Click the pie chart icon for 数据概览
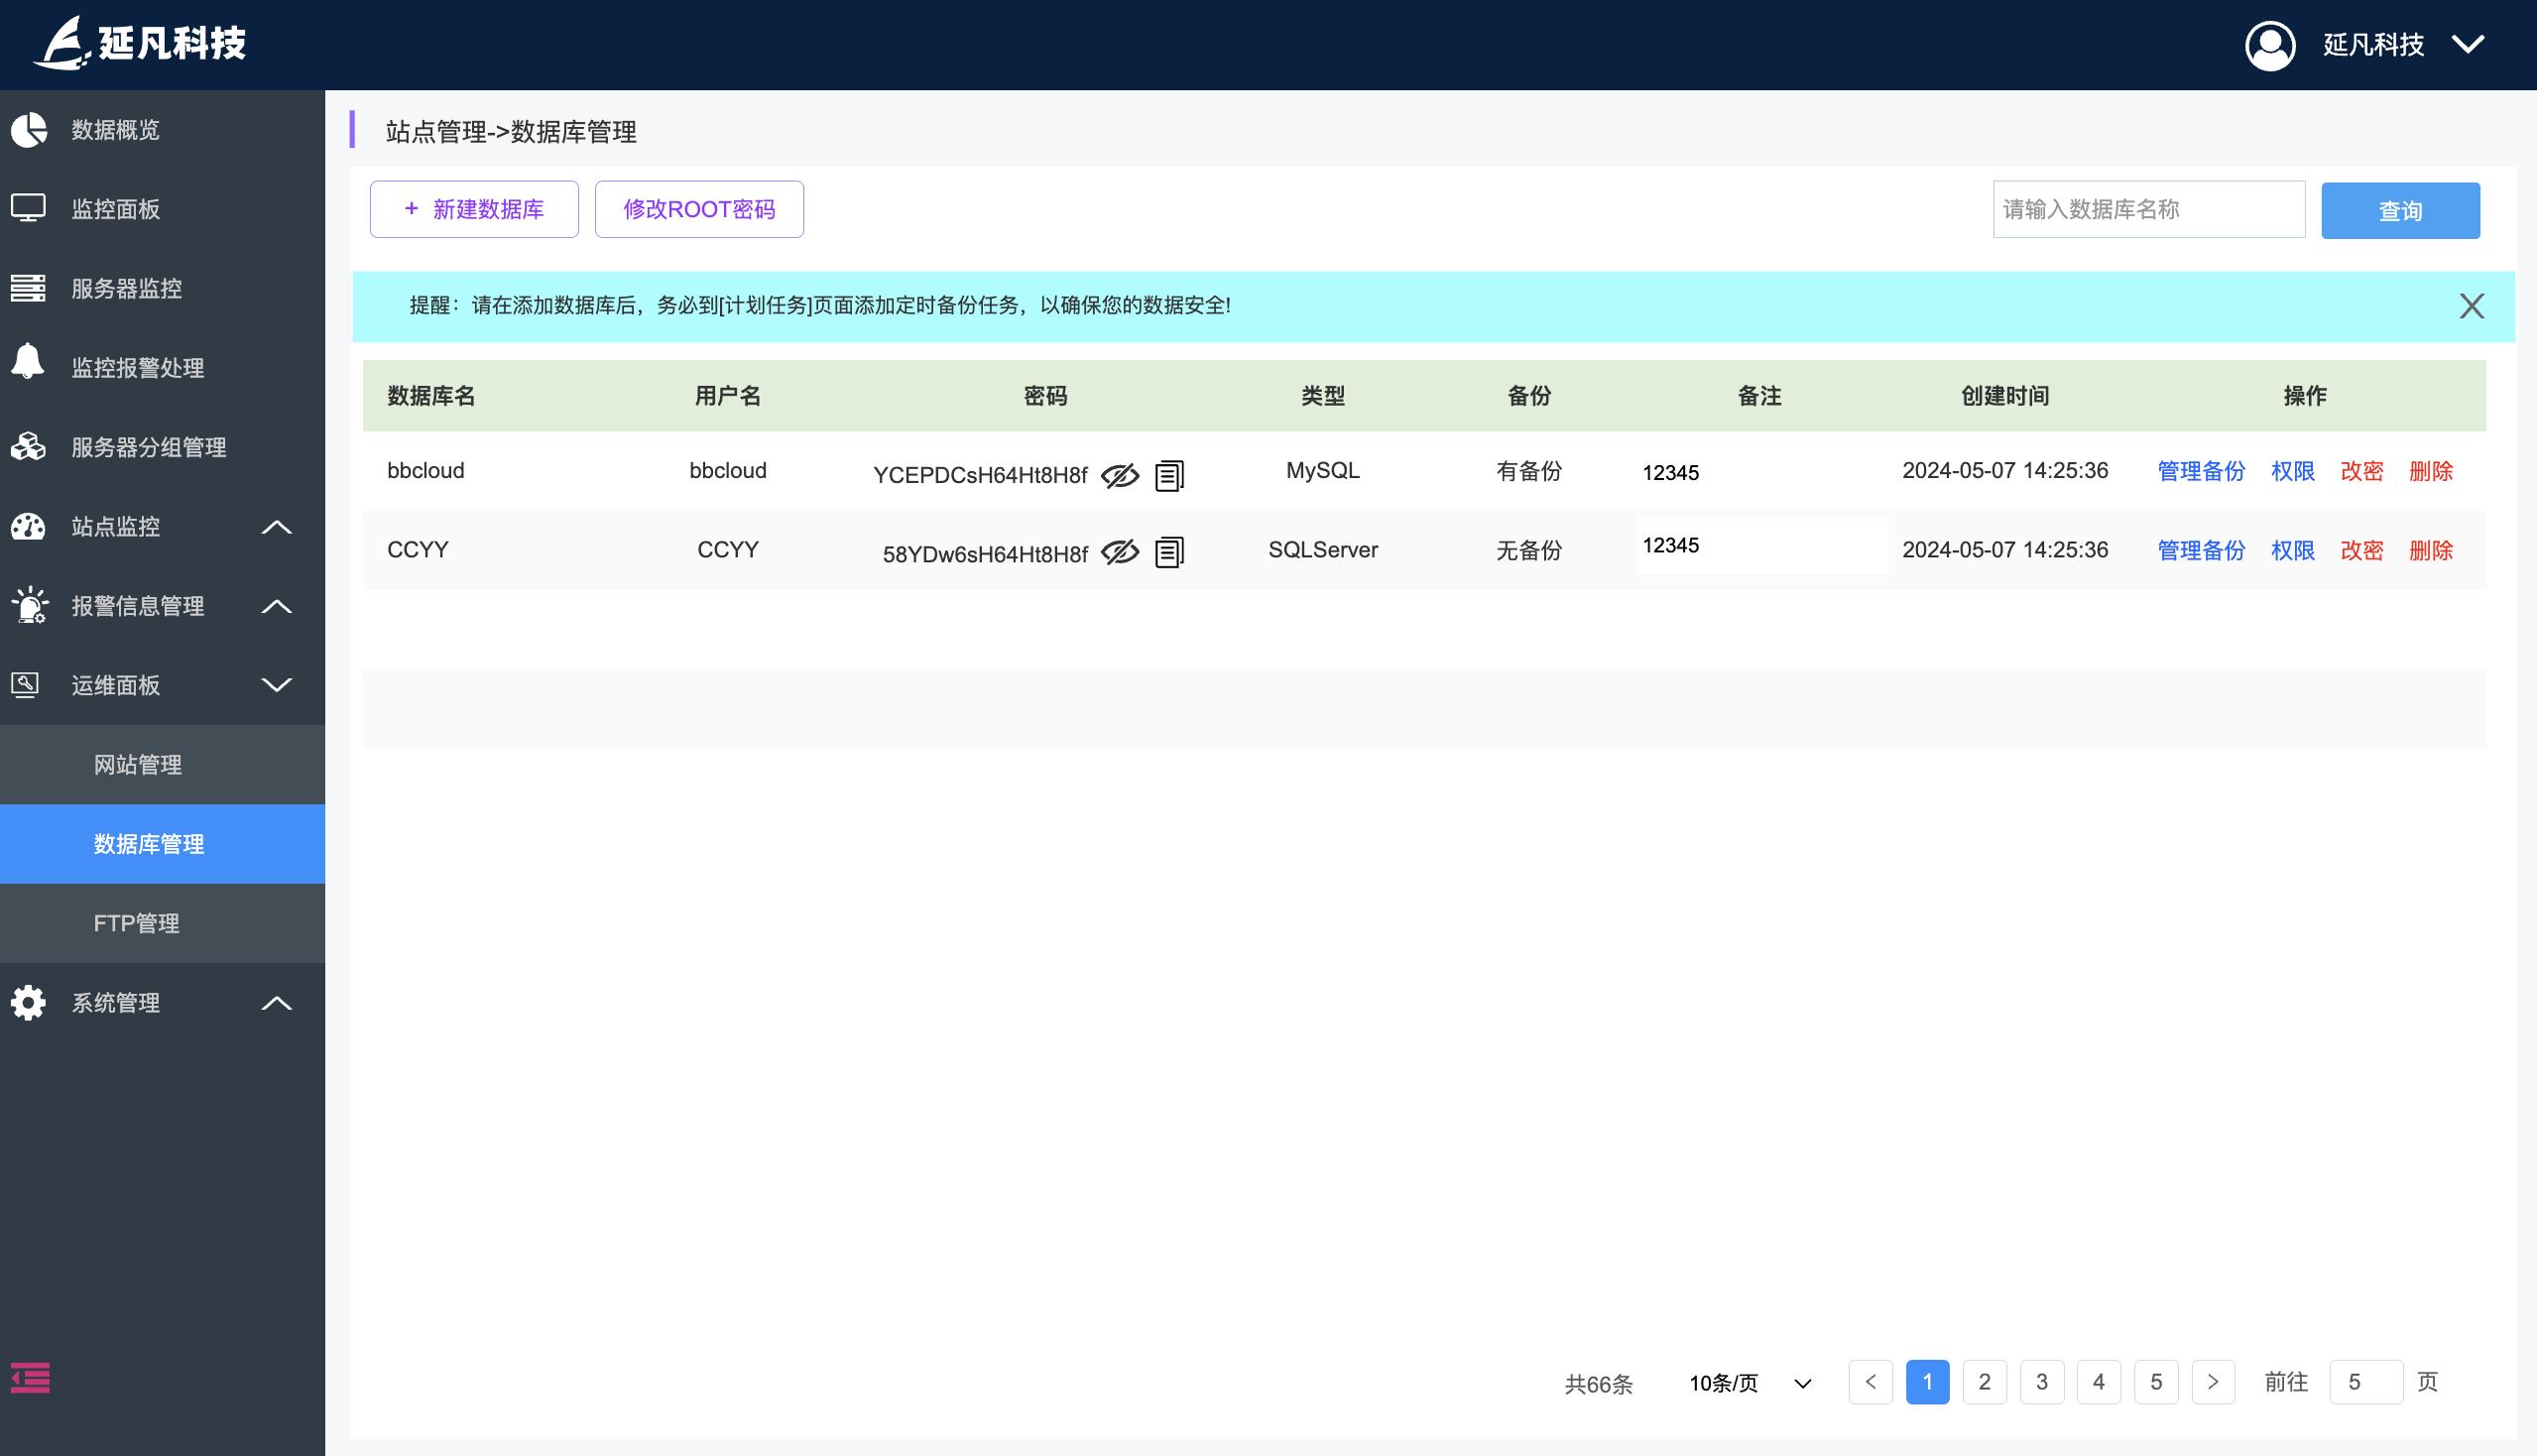This screenshot has height=1456, width=2537. pyautogui.click(x=29, y=130)
